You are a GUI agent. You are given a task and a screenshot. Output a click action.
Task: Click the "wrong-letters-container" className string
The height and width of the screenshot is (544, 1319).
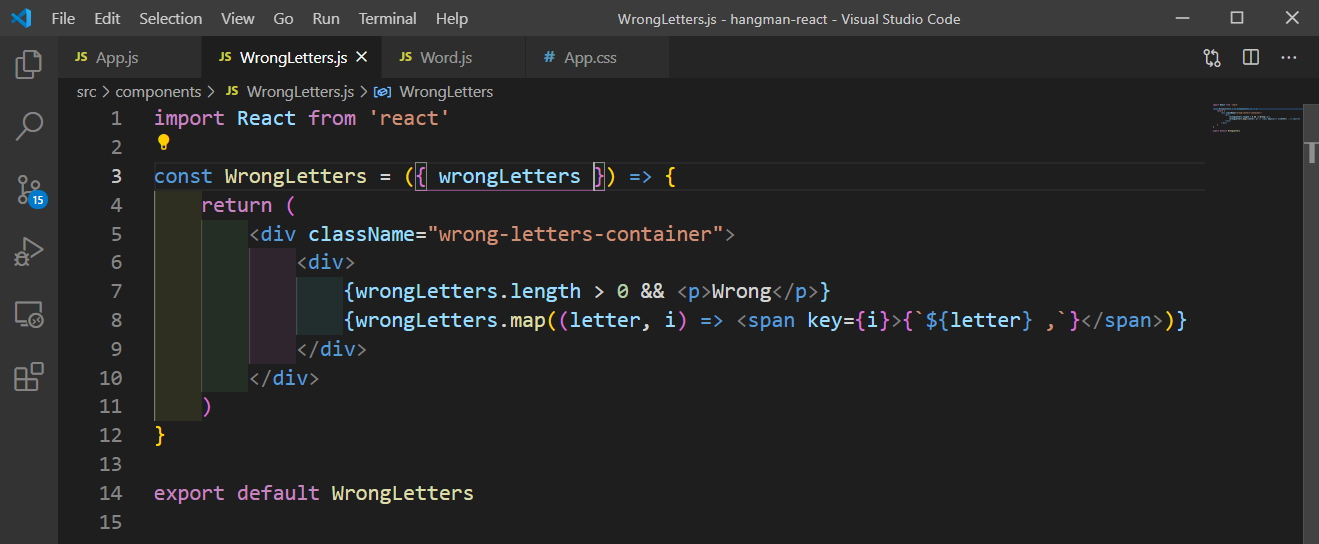coord(575,234)
